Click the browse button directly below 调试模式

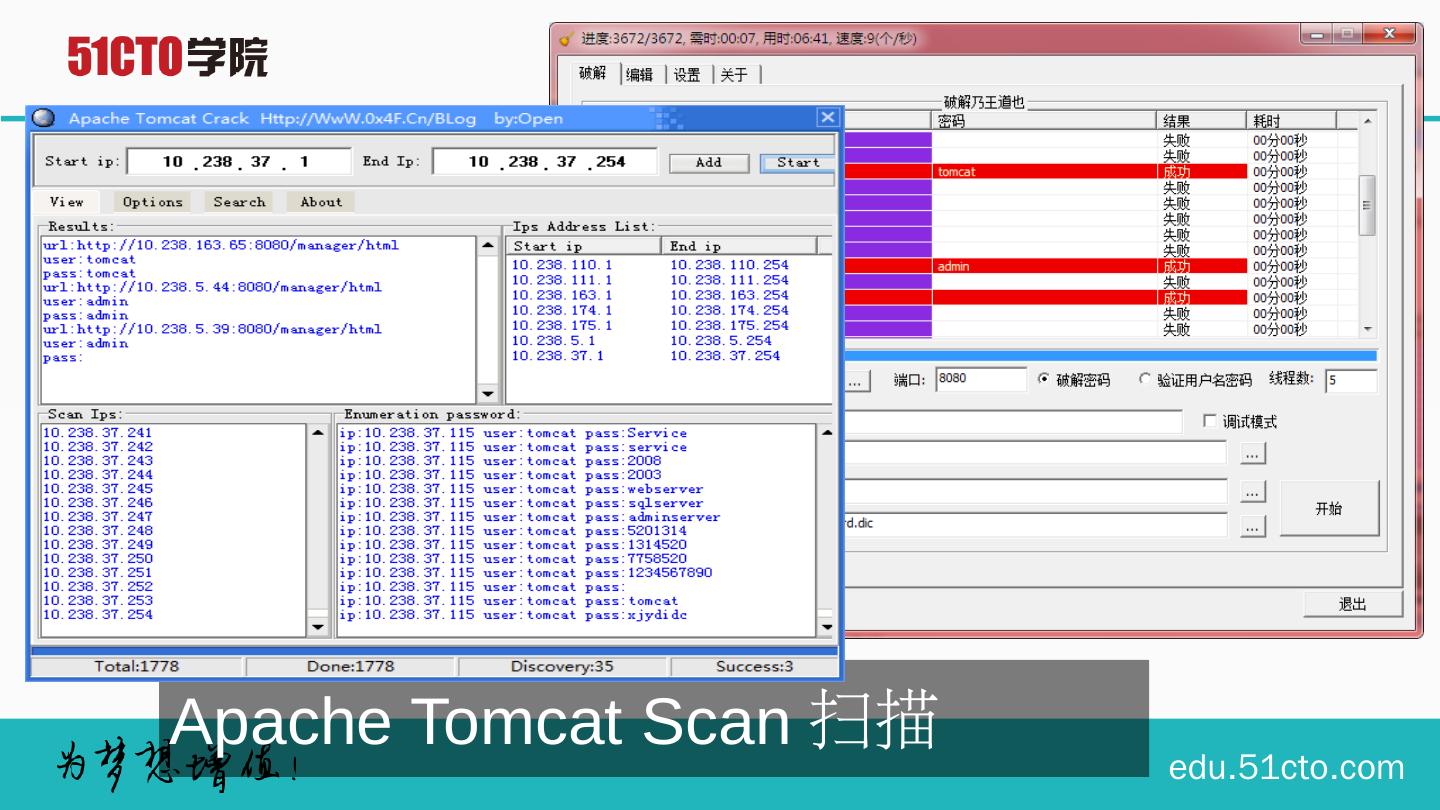1253,453
